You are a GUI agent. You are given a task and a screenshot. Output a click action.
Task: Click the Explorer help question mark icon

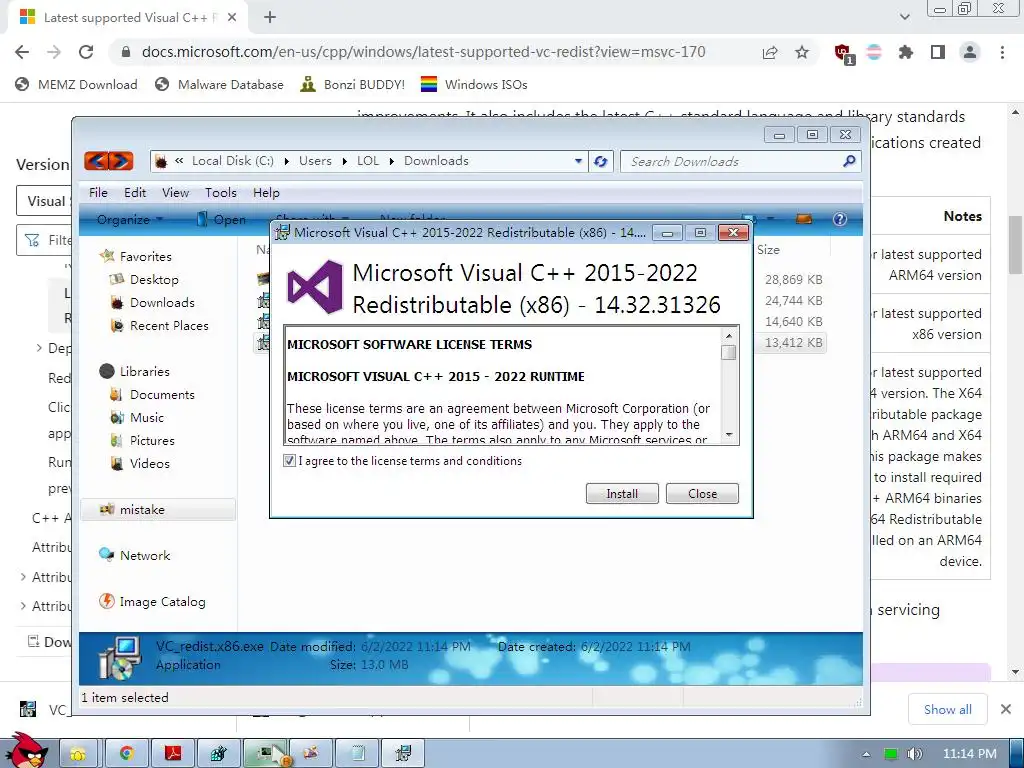[x=840, y=219]
